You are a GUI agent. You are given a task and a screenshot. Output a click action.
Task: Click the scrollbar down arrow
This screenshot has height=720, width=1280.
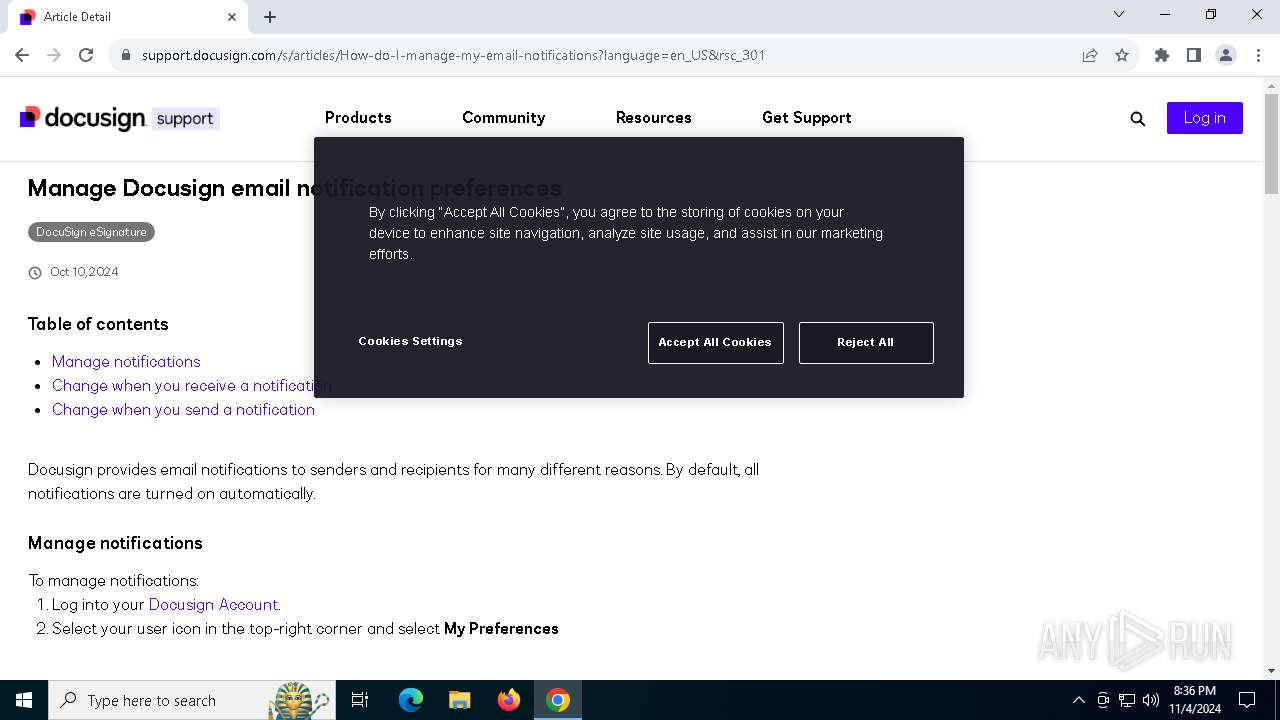coord(1271,671)
